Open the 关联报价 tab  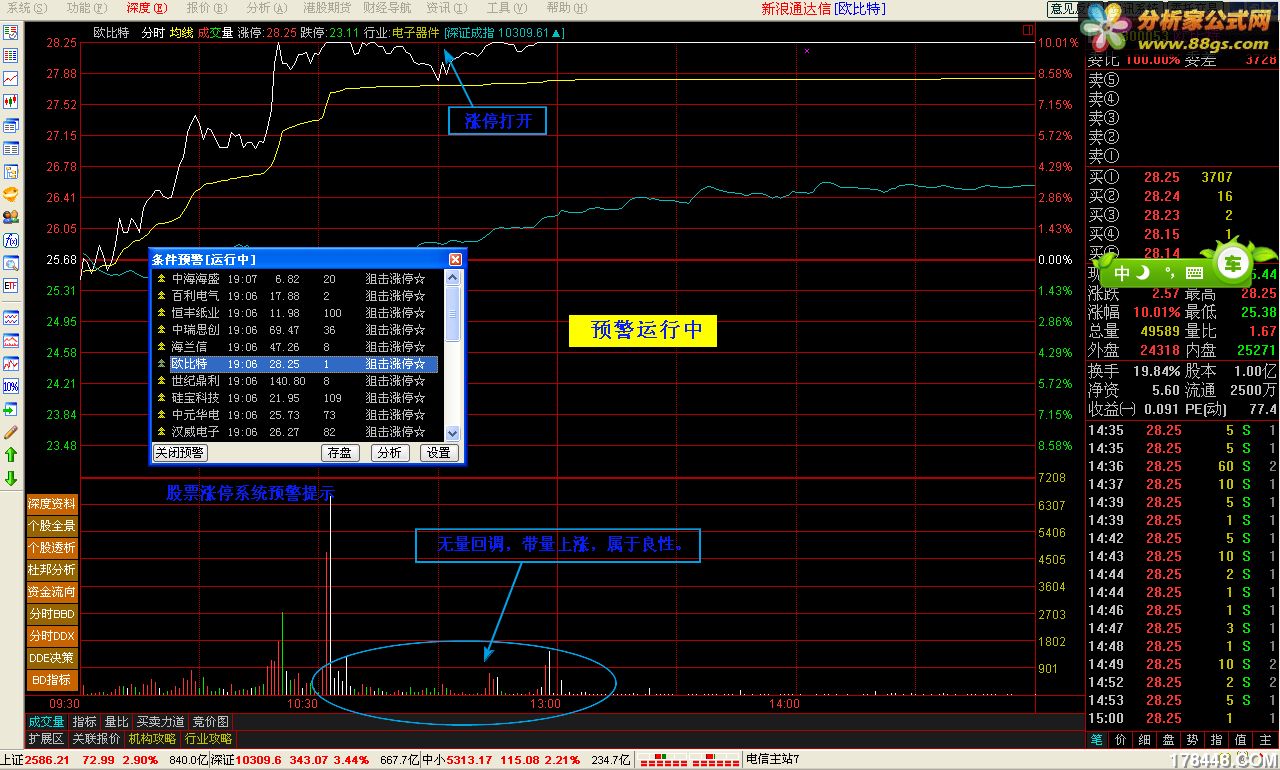tap(96, 739)
